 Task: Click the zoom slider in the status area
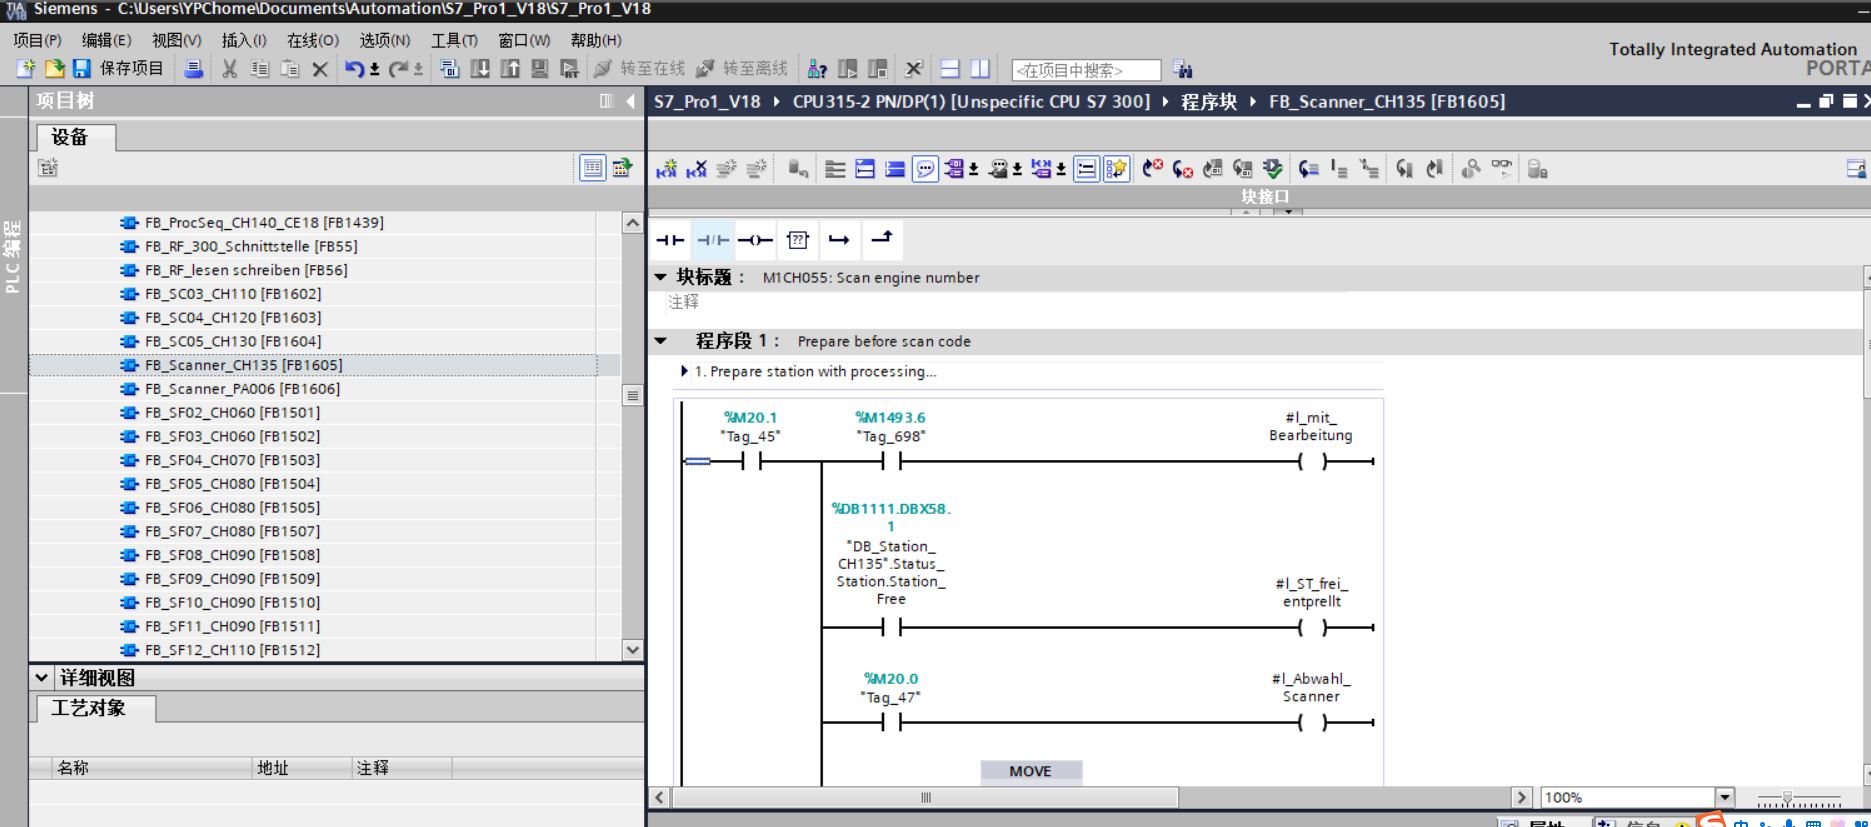click(1788, 798)
